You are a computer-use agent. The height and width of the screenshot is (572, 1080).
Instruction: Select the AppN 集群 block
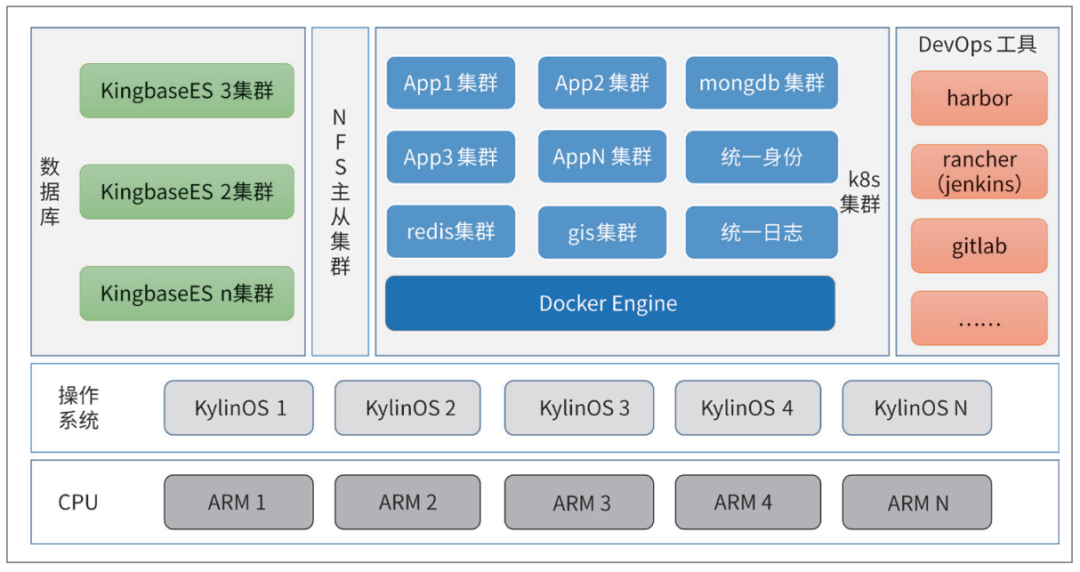tap(602, 157)
